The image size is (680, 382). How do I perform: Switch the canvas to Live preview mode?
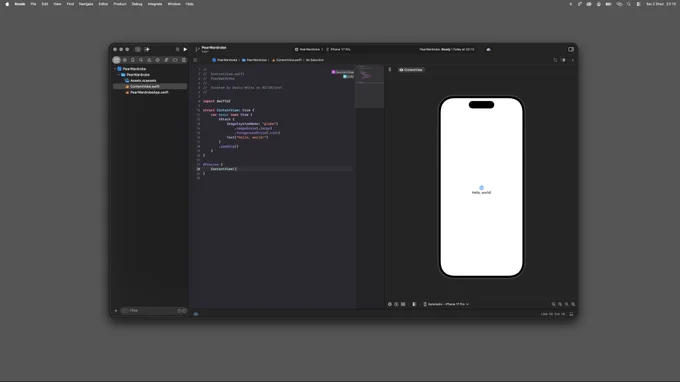click(389, 304)
